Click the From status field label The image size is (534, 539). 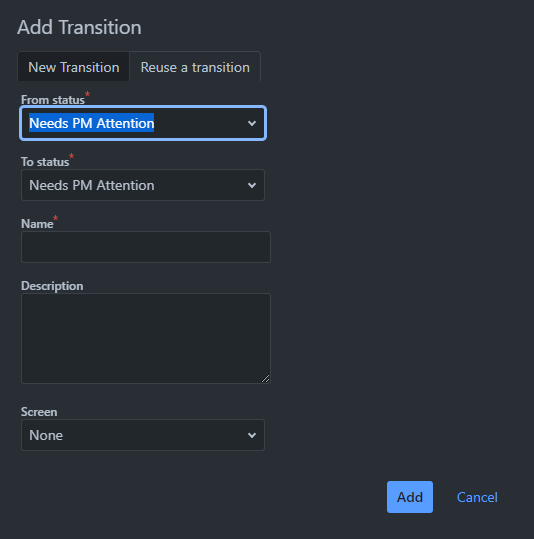[53, 100]
